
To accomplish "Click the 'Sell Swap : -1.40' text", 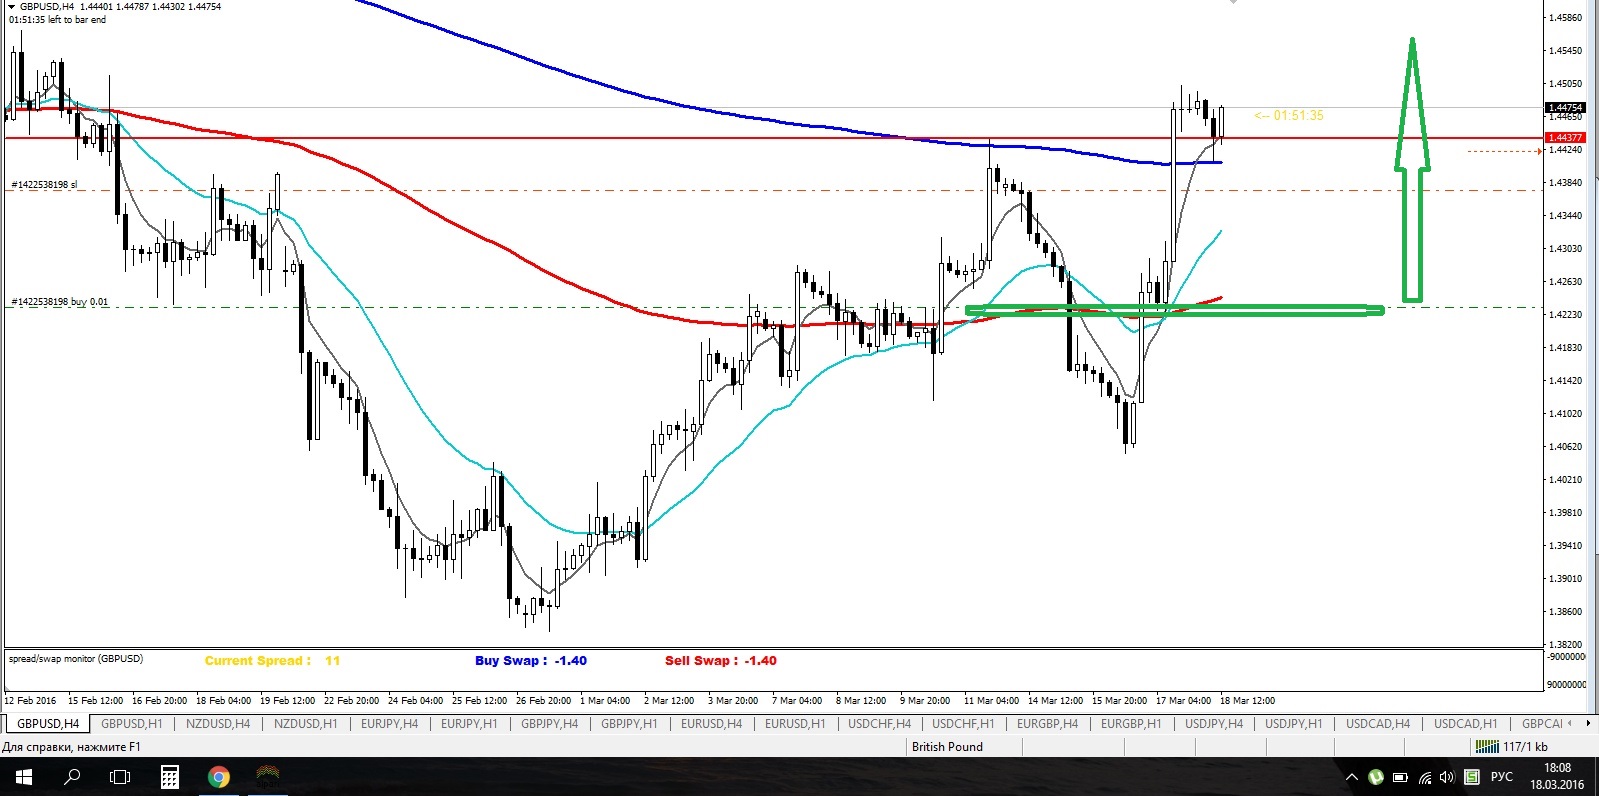I will tap(721, 661).
